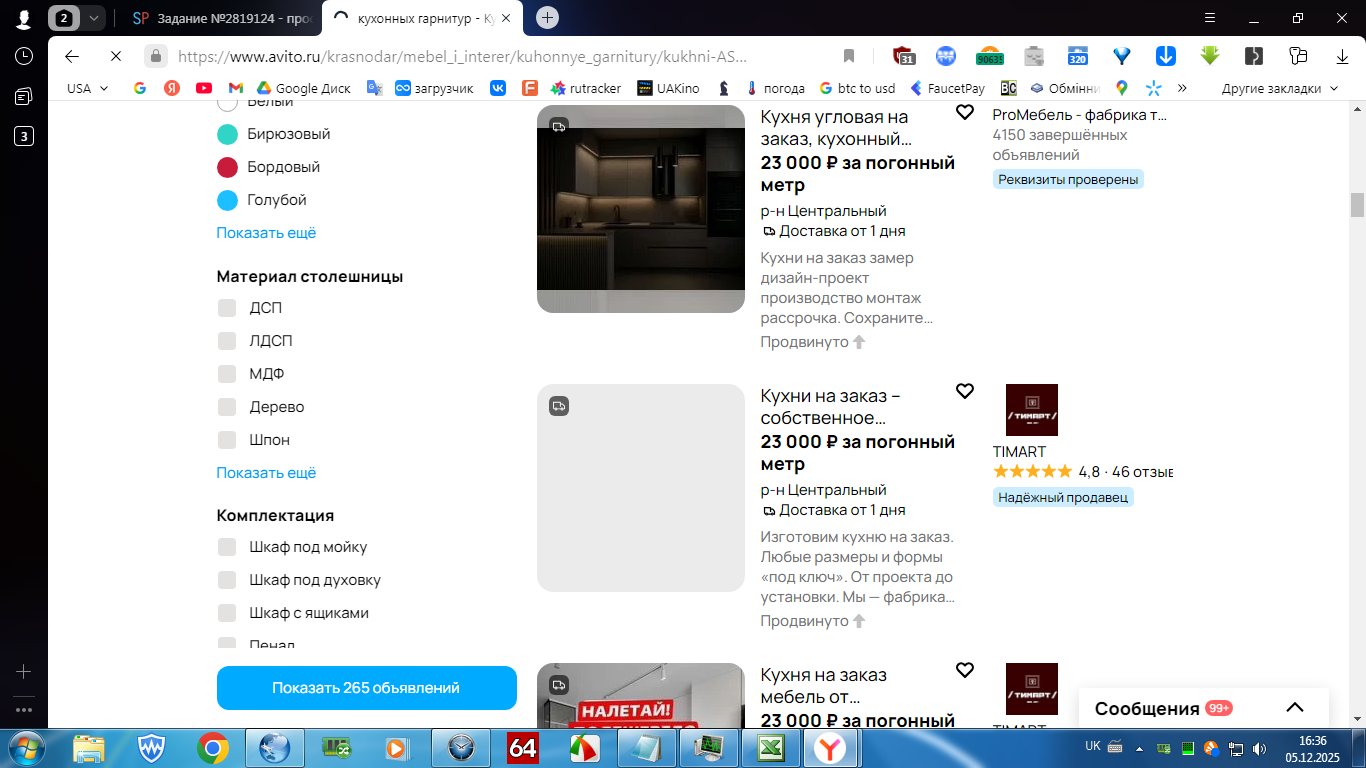Tick the МДФ checkbox
1366x768 pixels.
(x=227, y=374)
